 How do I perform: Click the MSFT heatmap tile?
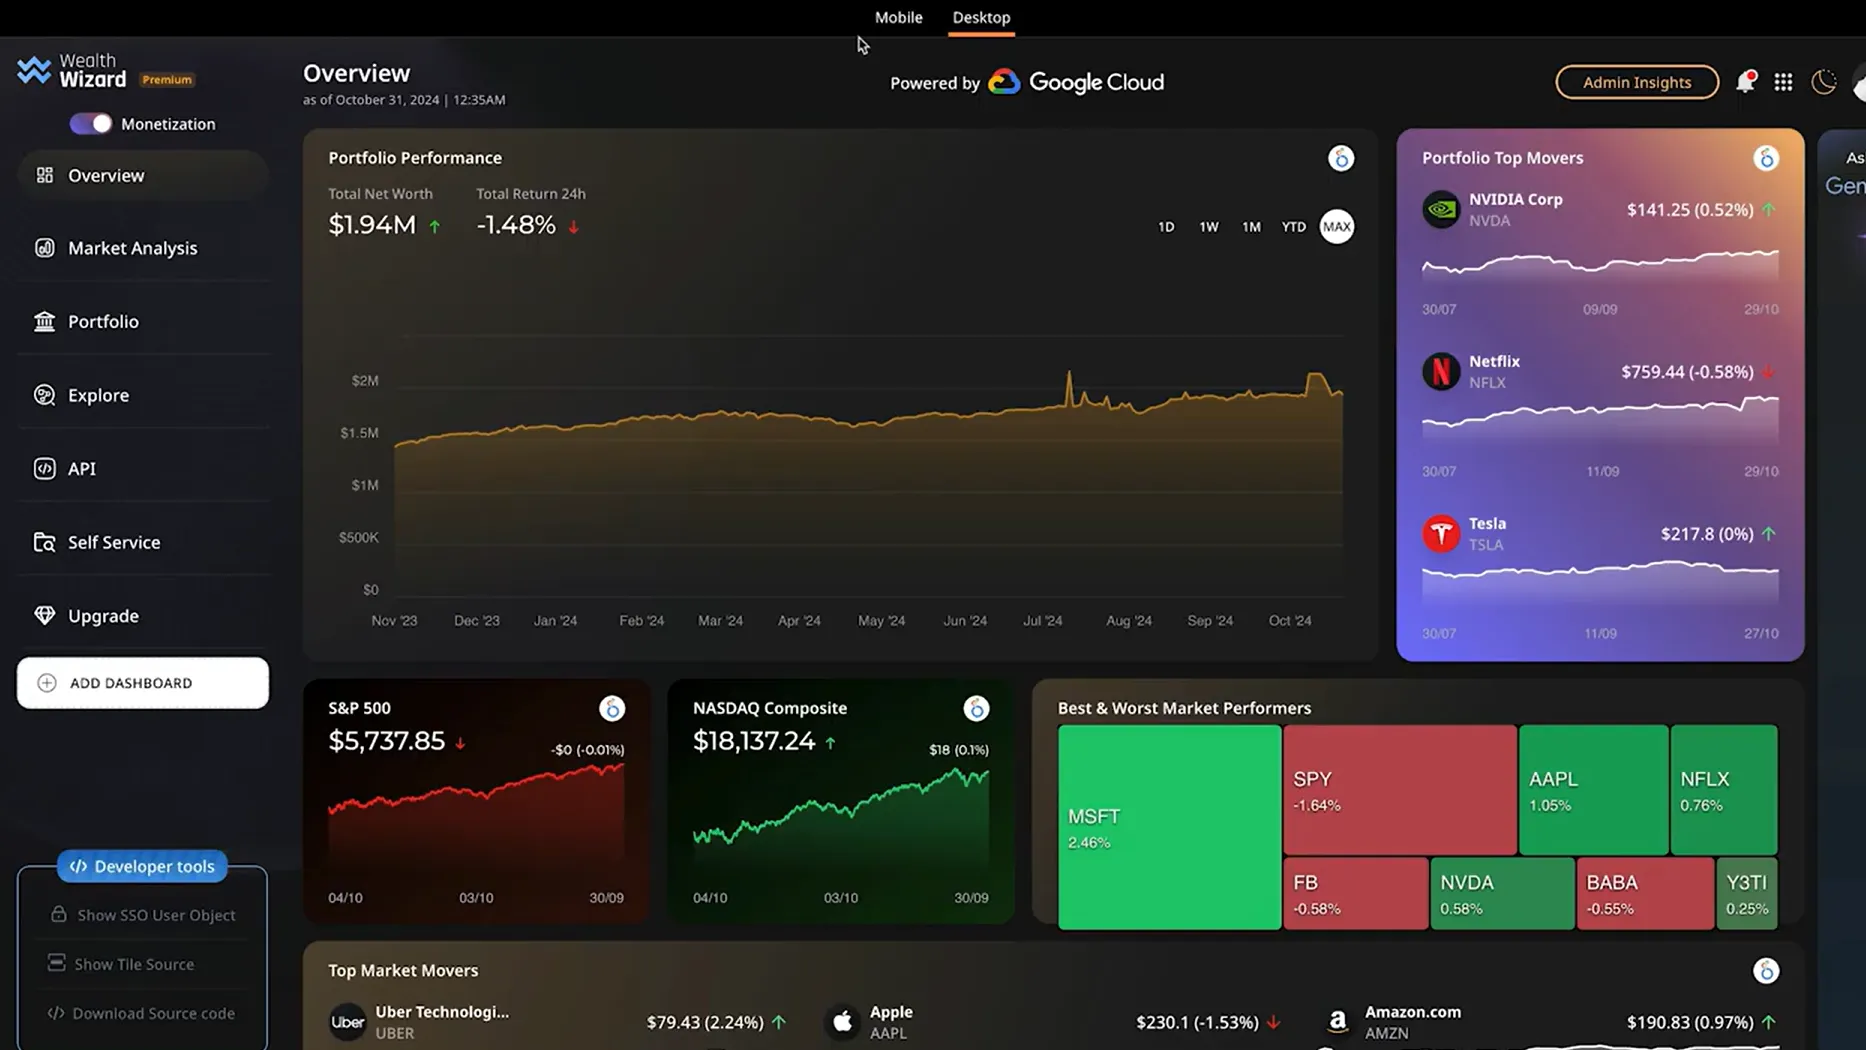(1169, 827)
